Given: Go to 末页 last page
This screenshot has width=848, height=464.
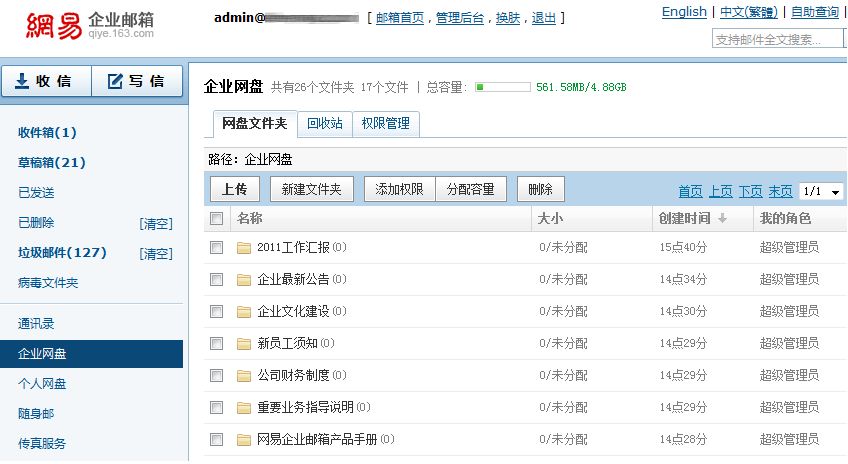Looking at the screenshot, I should pos(780,191).
